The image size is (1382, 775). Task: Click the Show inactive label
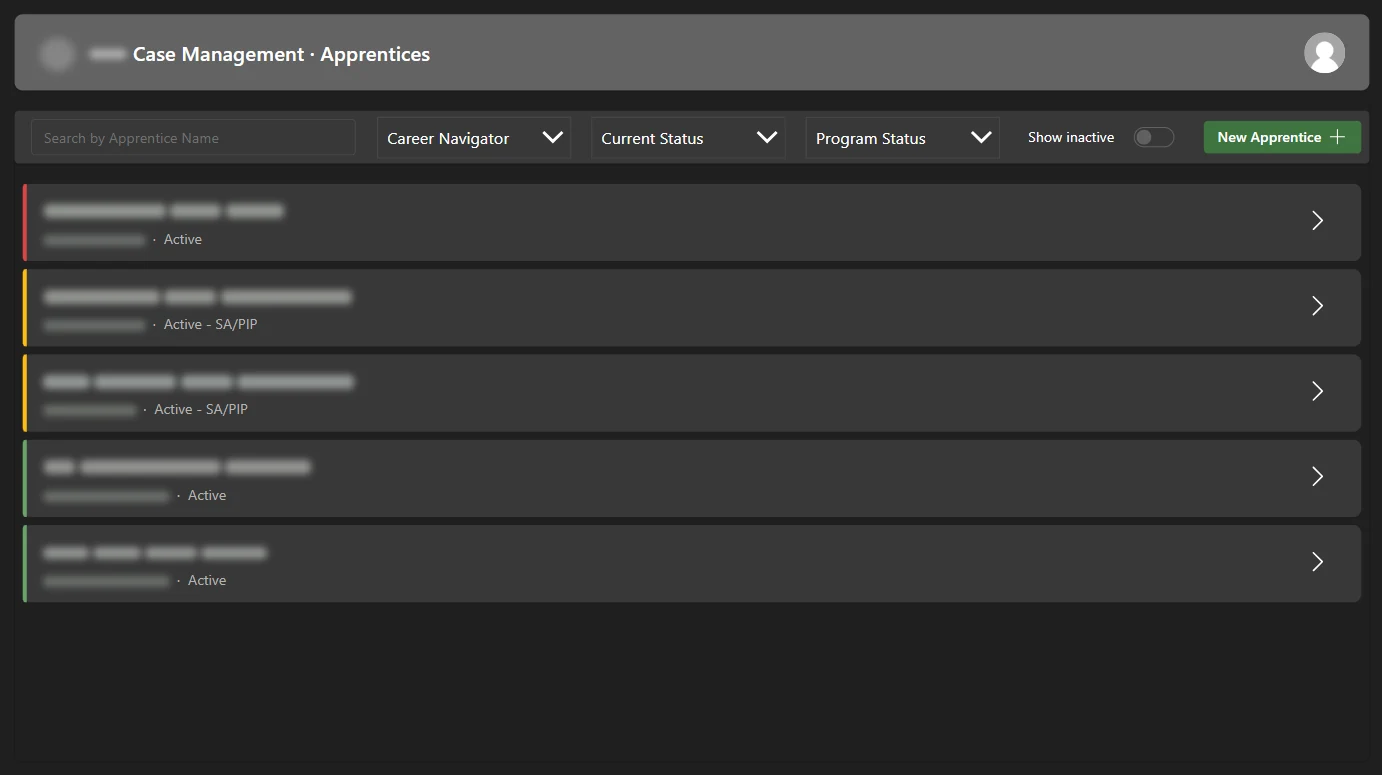(x=1071, y=137)
